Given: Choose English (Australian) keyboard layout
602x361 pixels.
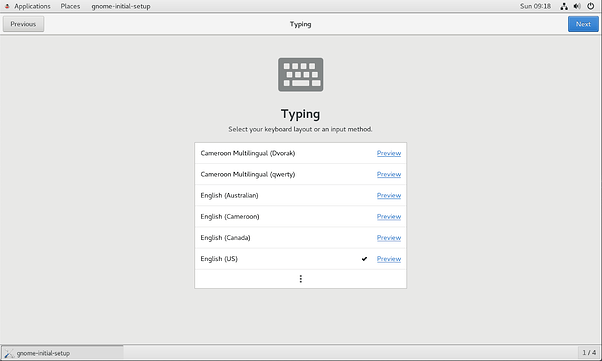Looking at the screenshot, I should [301, 195].
